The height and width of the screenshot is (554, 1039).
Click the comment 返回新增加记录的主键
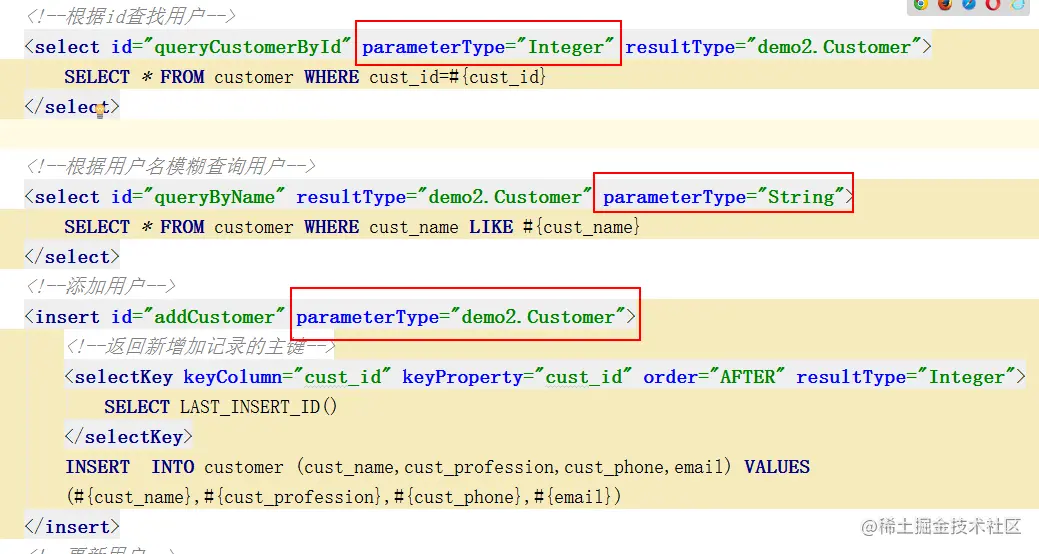click(x=200, y=347)
